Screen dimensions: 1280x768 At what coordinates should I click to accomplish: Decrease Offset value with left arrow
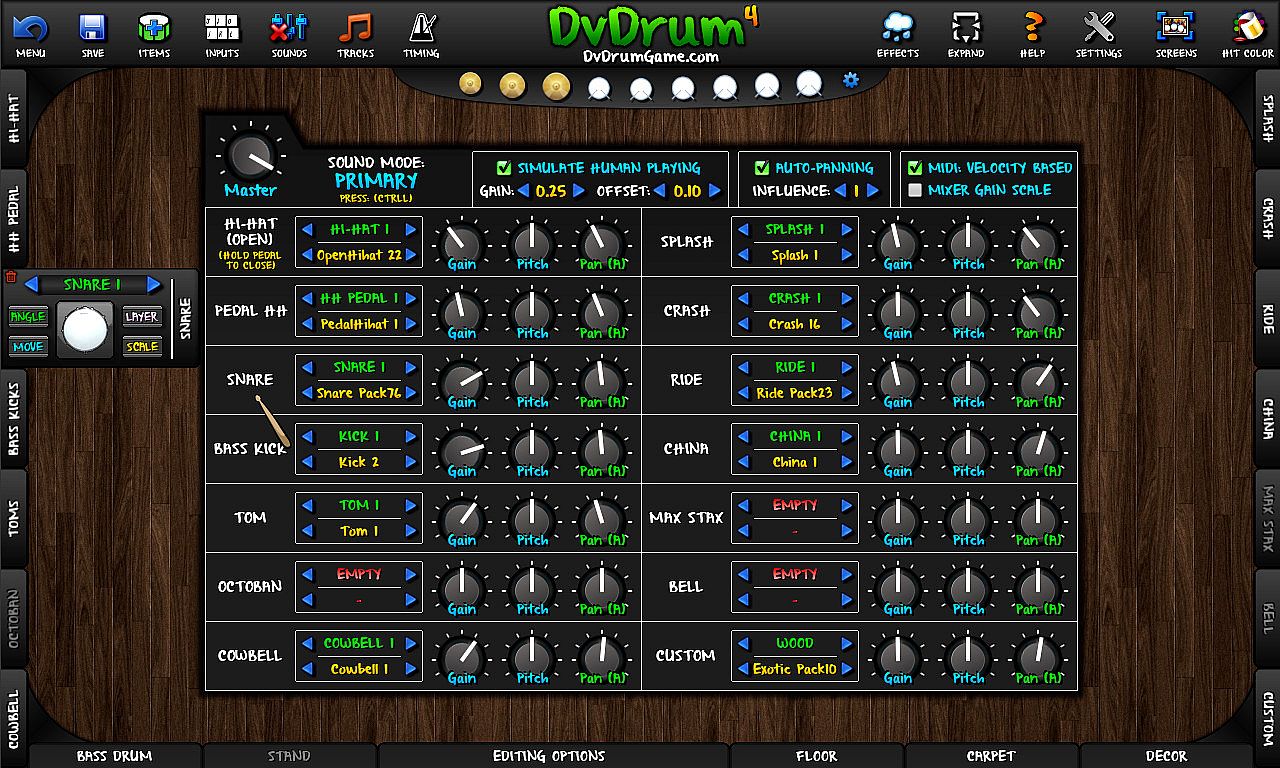pos(658,191)
